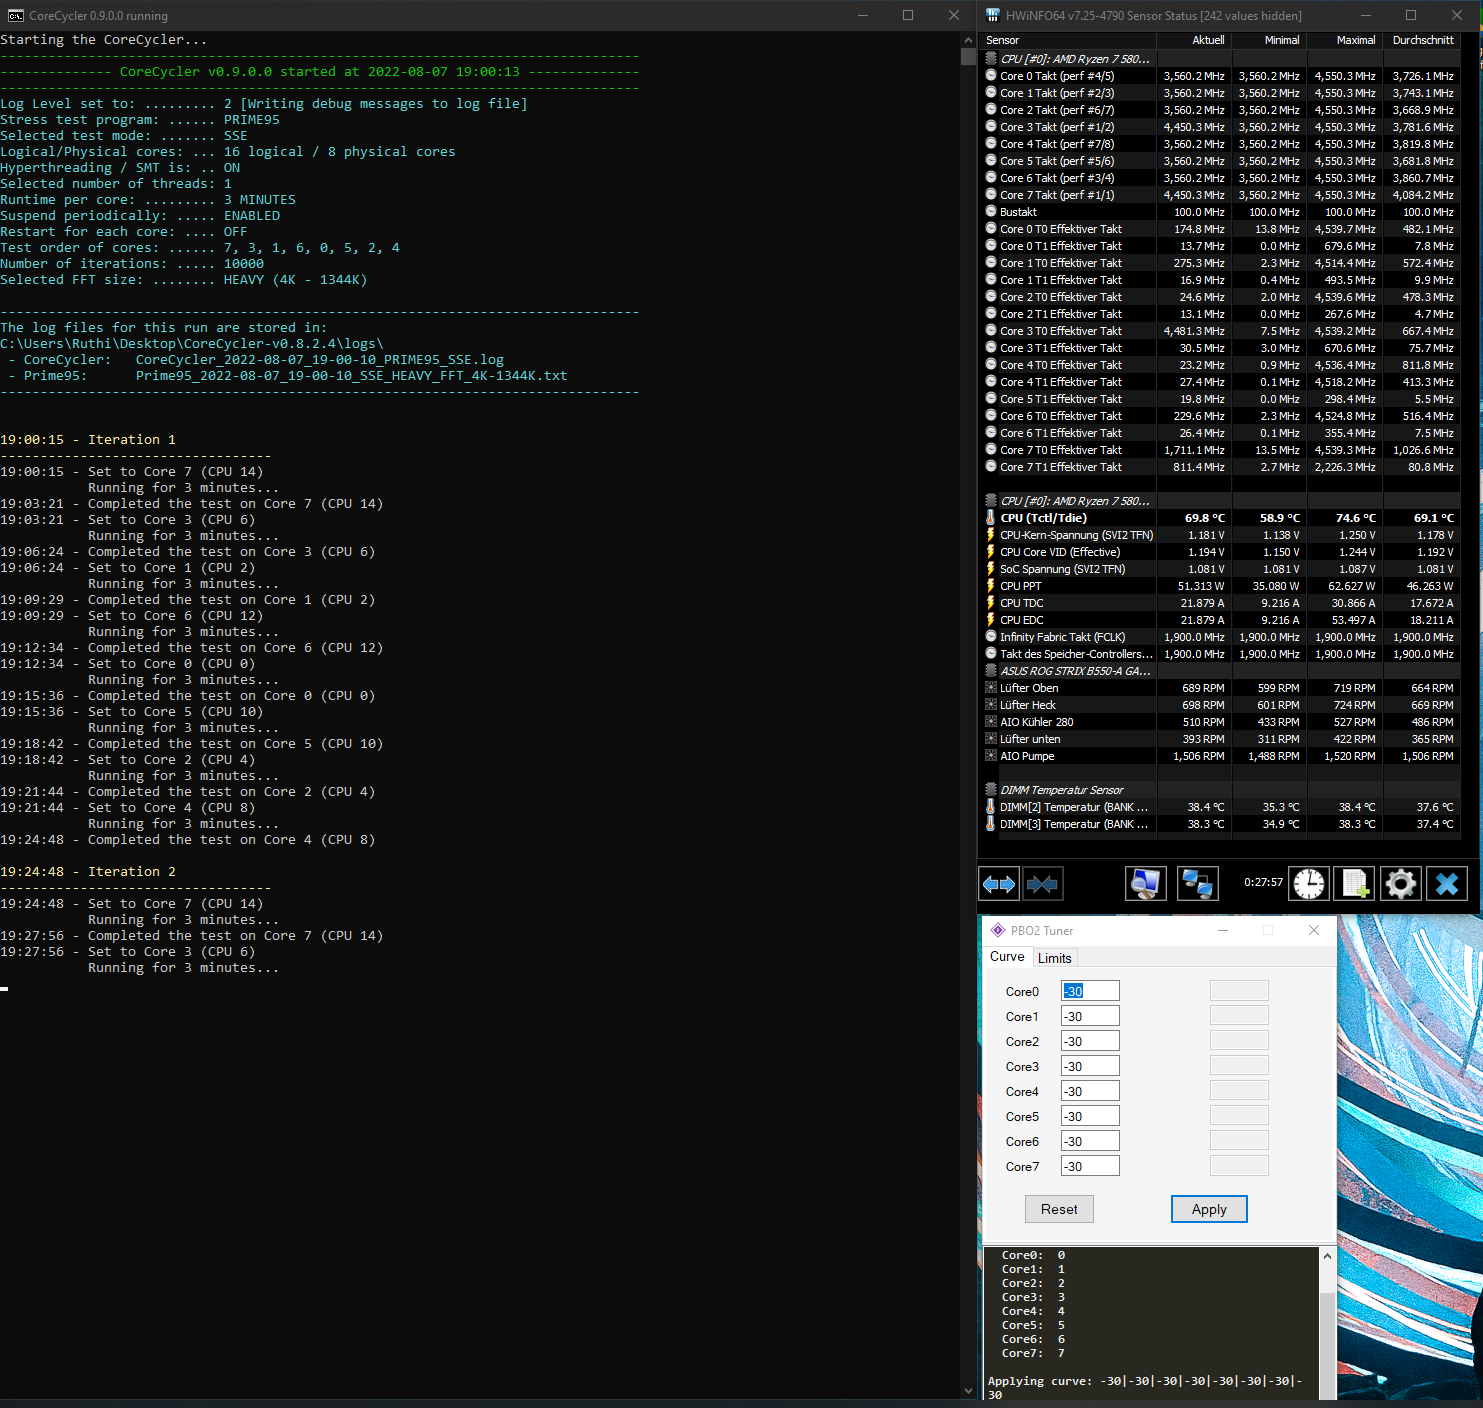Click the Core 0 Takt clock icon
This screenshot has width=1483, height=1408.
coord(991,76)
